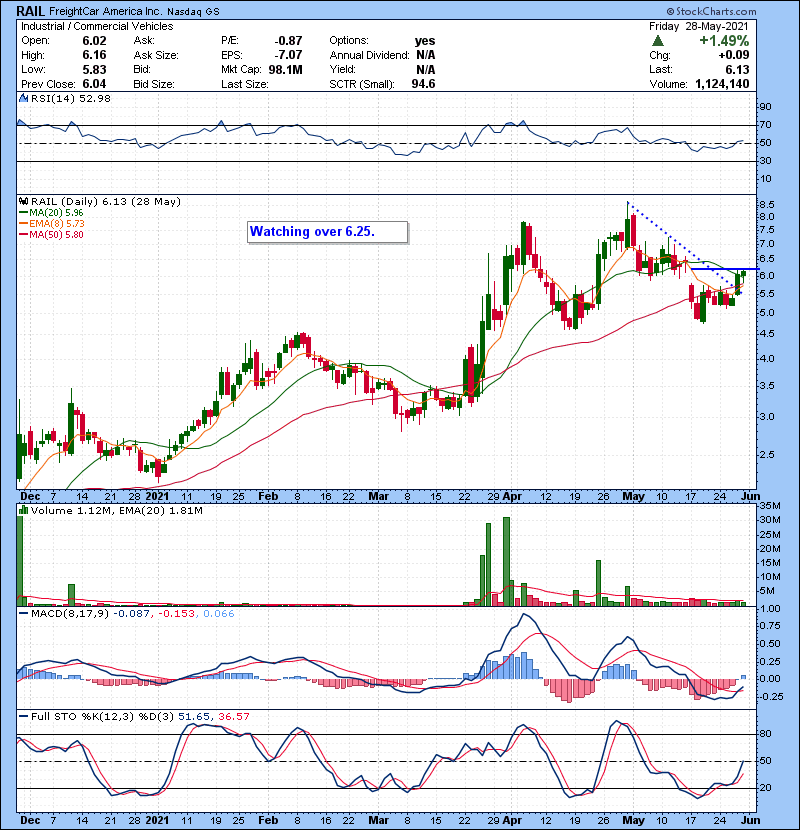Click the dotted blue descending trendline
The width and height of the screenshot is (800, 830).
(683, 248)
